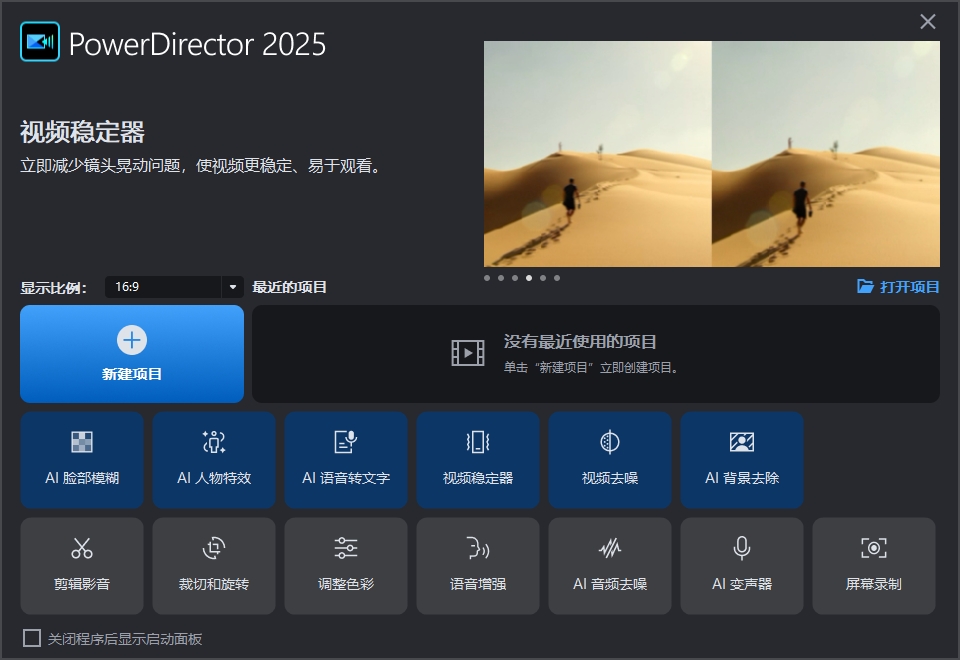Open the 视频稳定器 feature
The height and width of the screenshot is (660, 960).
478,460
